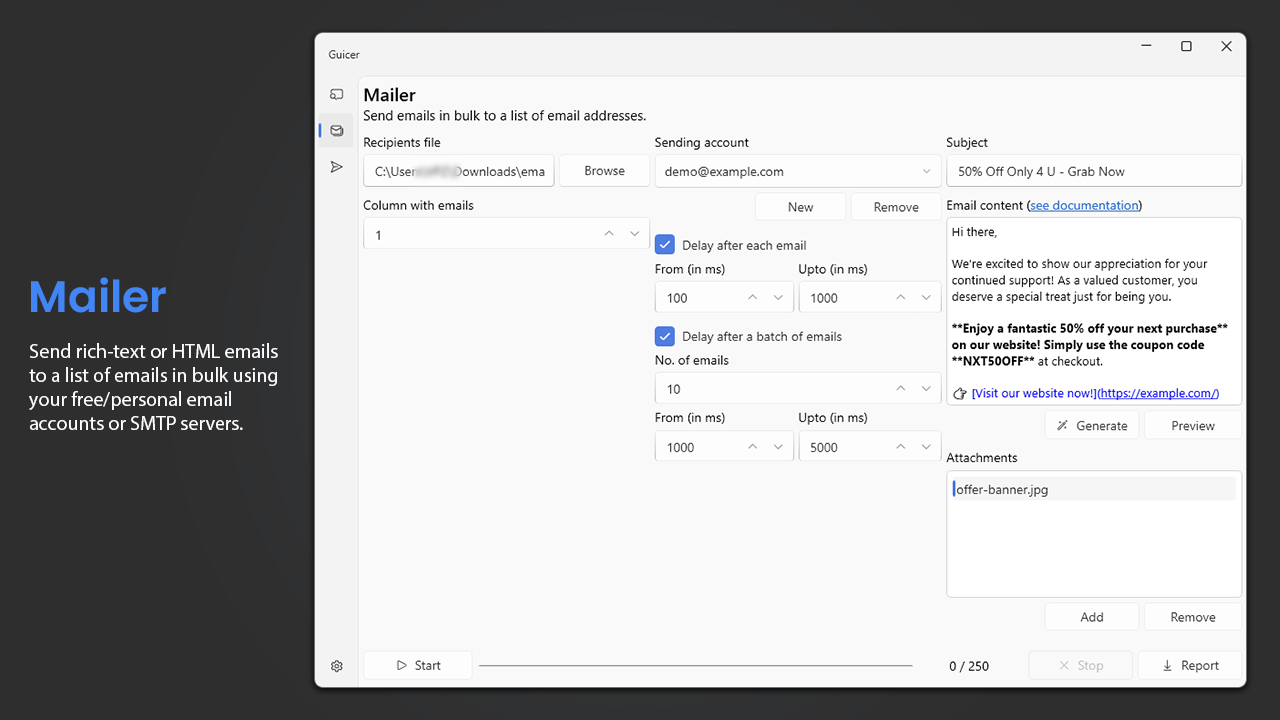Preview the email content
1280x720 pixels.
[1193, 425]
